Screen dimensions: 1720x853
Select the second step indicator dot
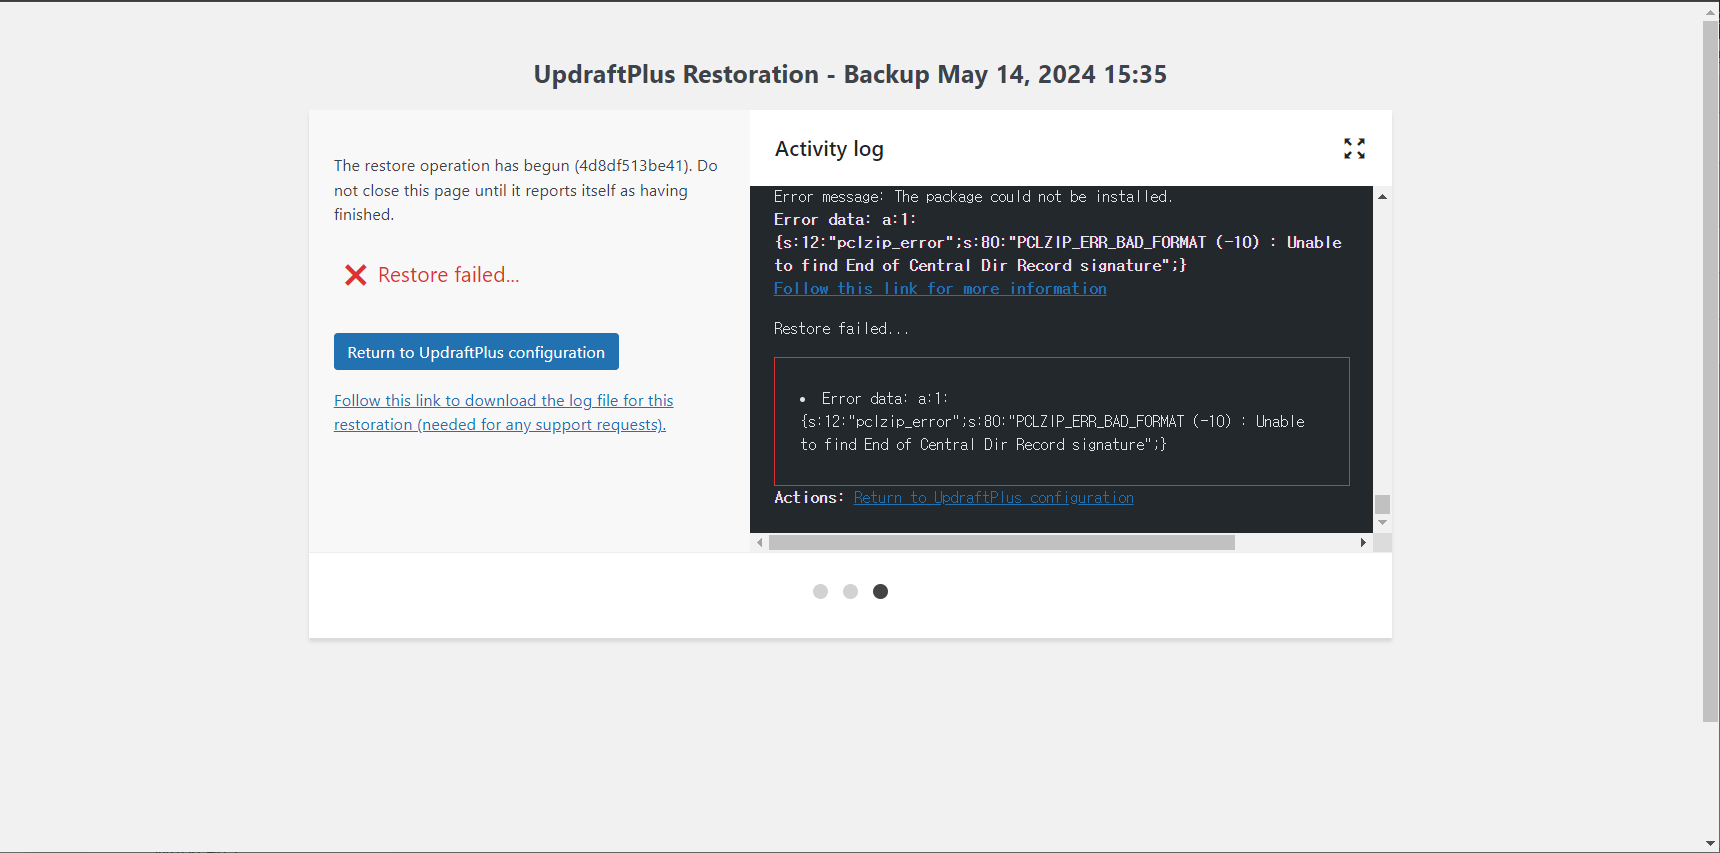850,591
